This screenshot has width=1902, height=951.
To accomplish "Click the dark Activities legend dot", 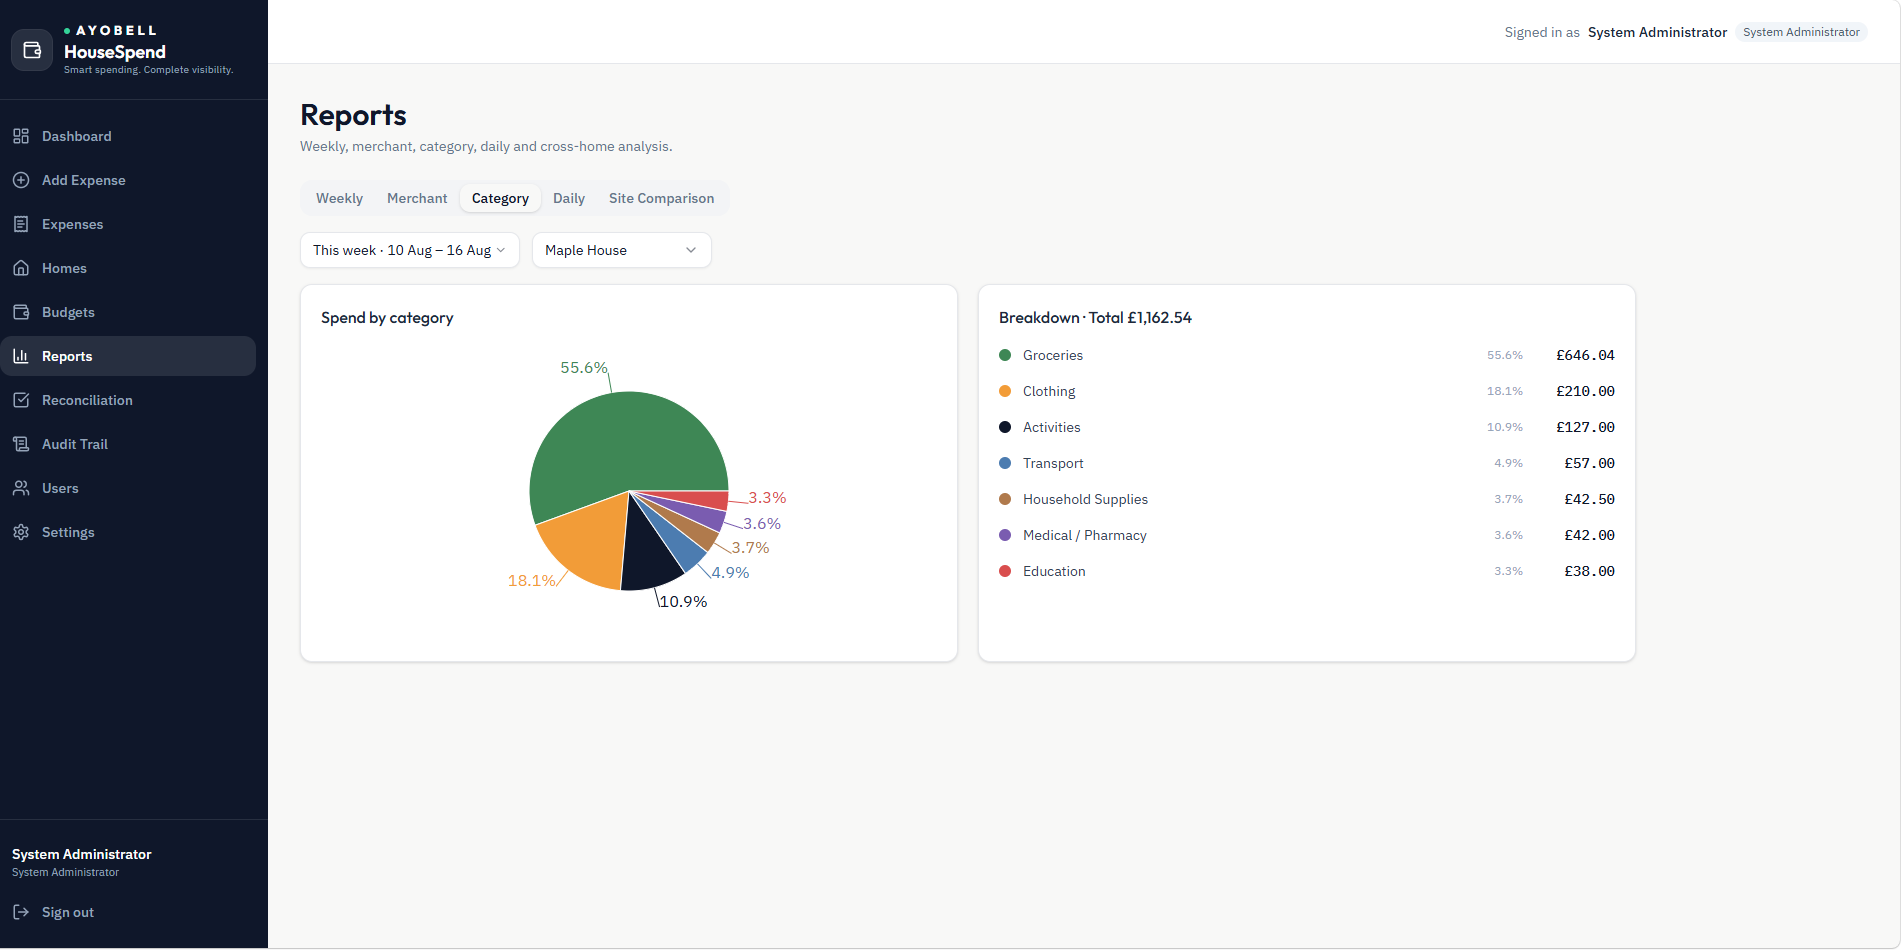I will tap(1005, 427).
